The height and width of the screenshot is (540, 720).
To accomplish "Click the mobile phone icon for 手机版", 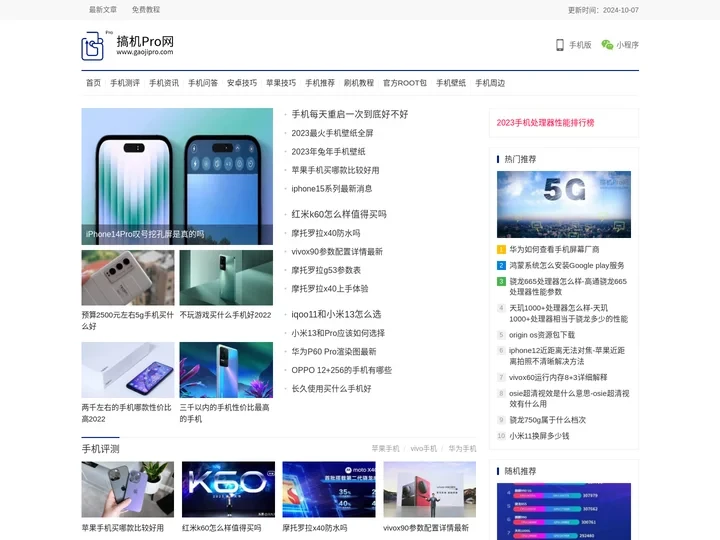I will coord(560,45).
